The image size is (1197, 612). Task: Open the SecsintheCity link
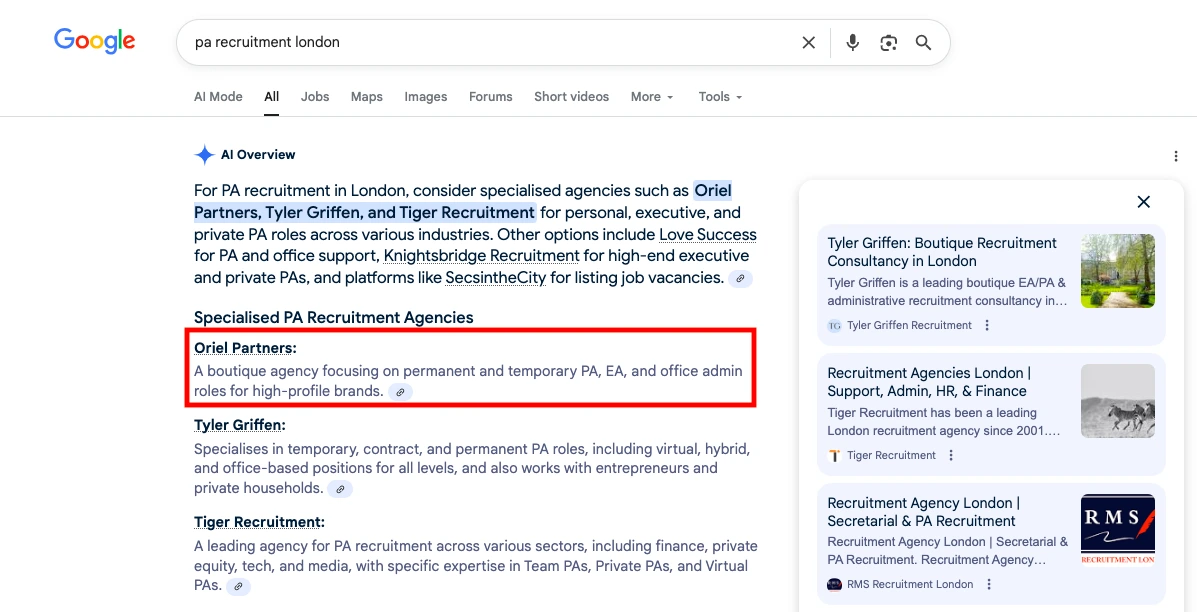[x=495, y=278]
